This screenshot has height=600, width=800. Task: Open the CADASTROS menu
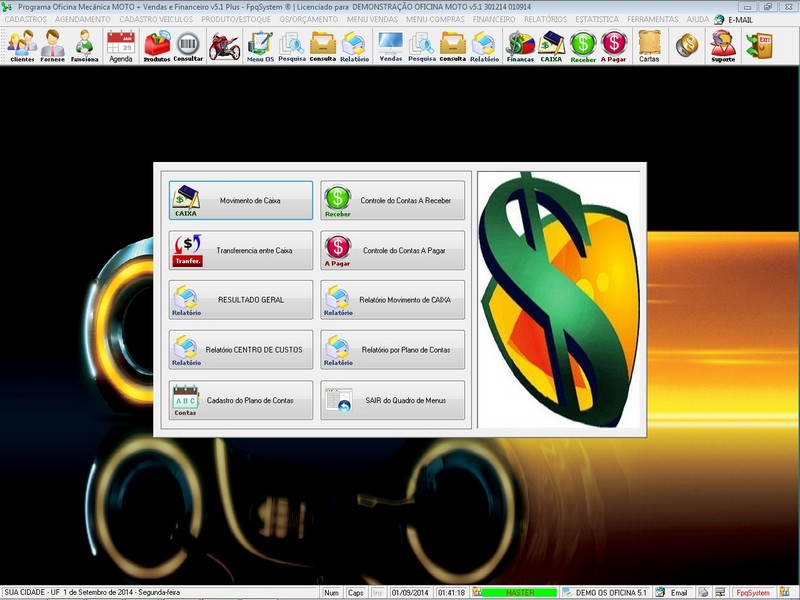26,19
